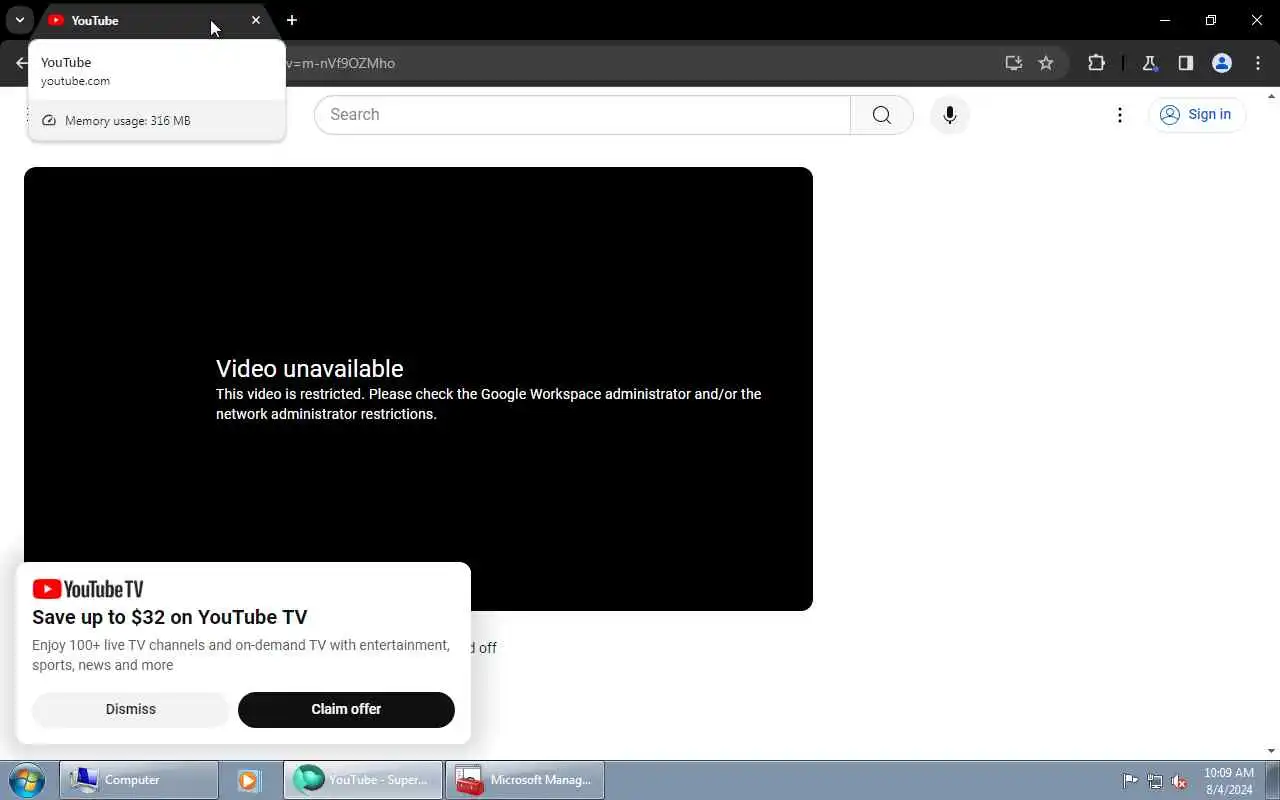Viewport: 1280px width, 800px height.
Task: Open a new browser tab
Action: pos(292,20)
